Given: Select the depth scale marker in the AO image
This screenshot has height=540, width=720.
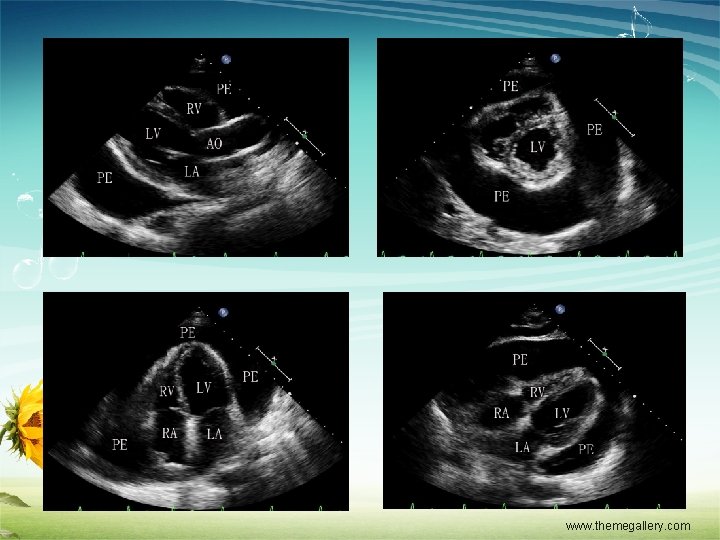Looking at the screenshot, I should coord(304,136).
